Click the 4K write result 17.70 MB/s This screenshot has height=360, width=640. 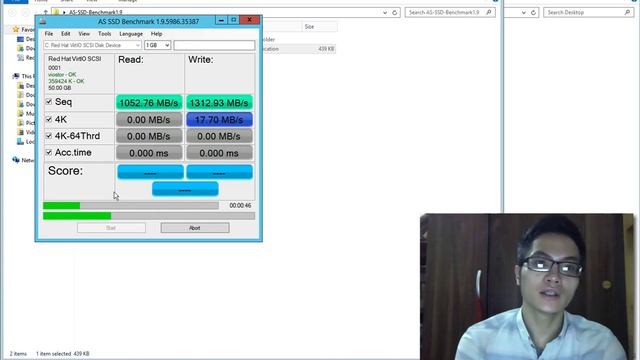click(x=219, y=120)
